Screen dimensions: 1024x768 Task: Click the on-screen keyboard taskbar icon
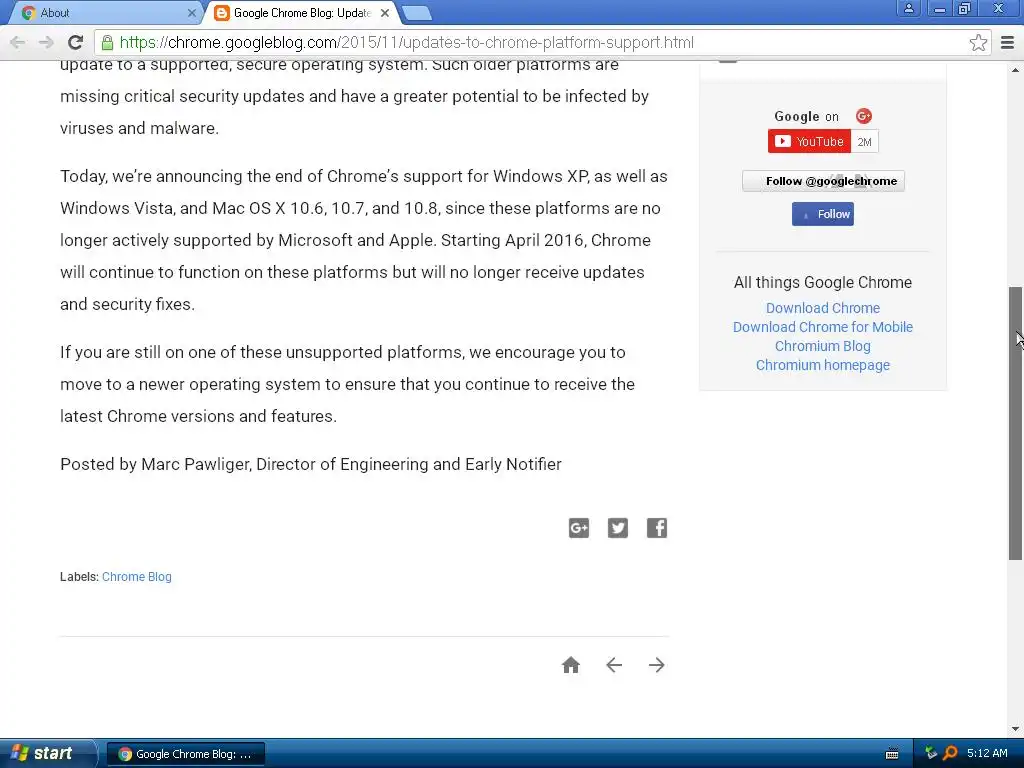(891, 754)
